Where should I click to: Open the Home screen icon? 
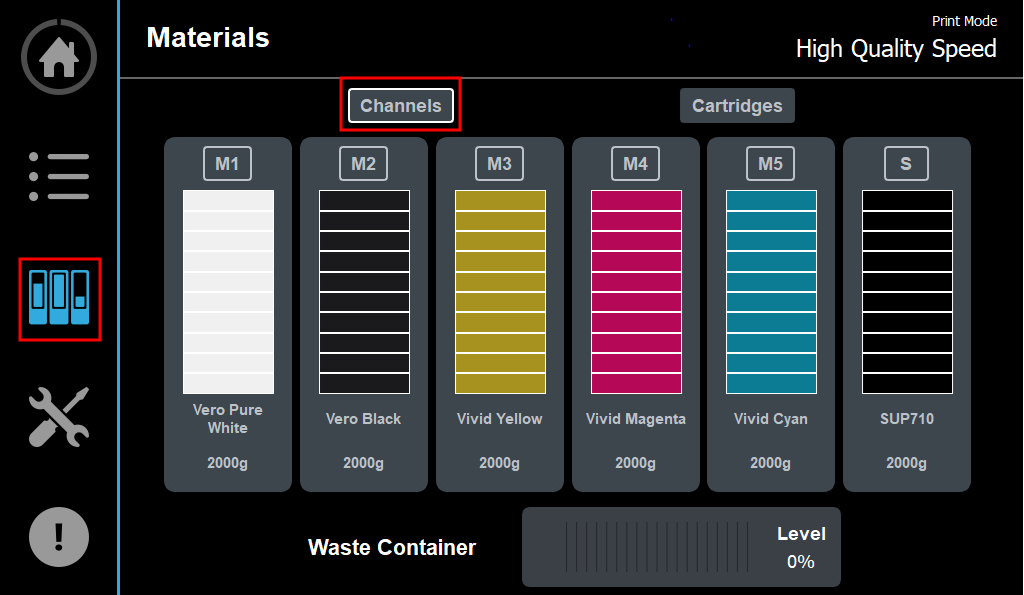[59, 57]
